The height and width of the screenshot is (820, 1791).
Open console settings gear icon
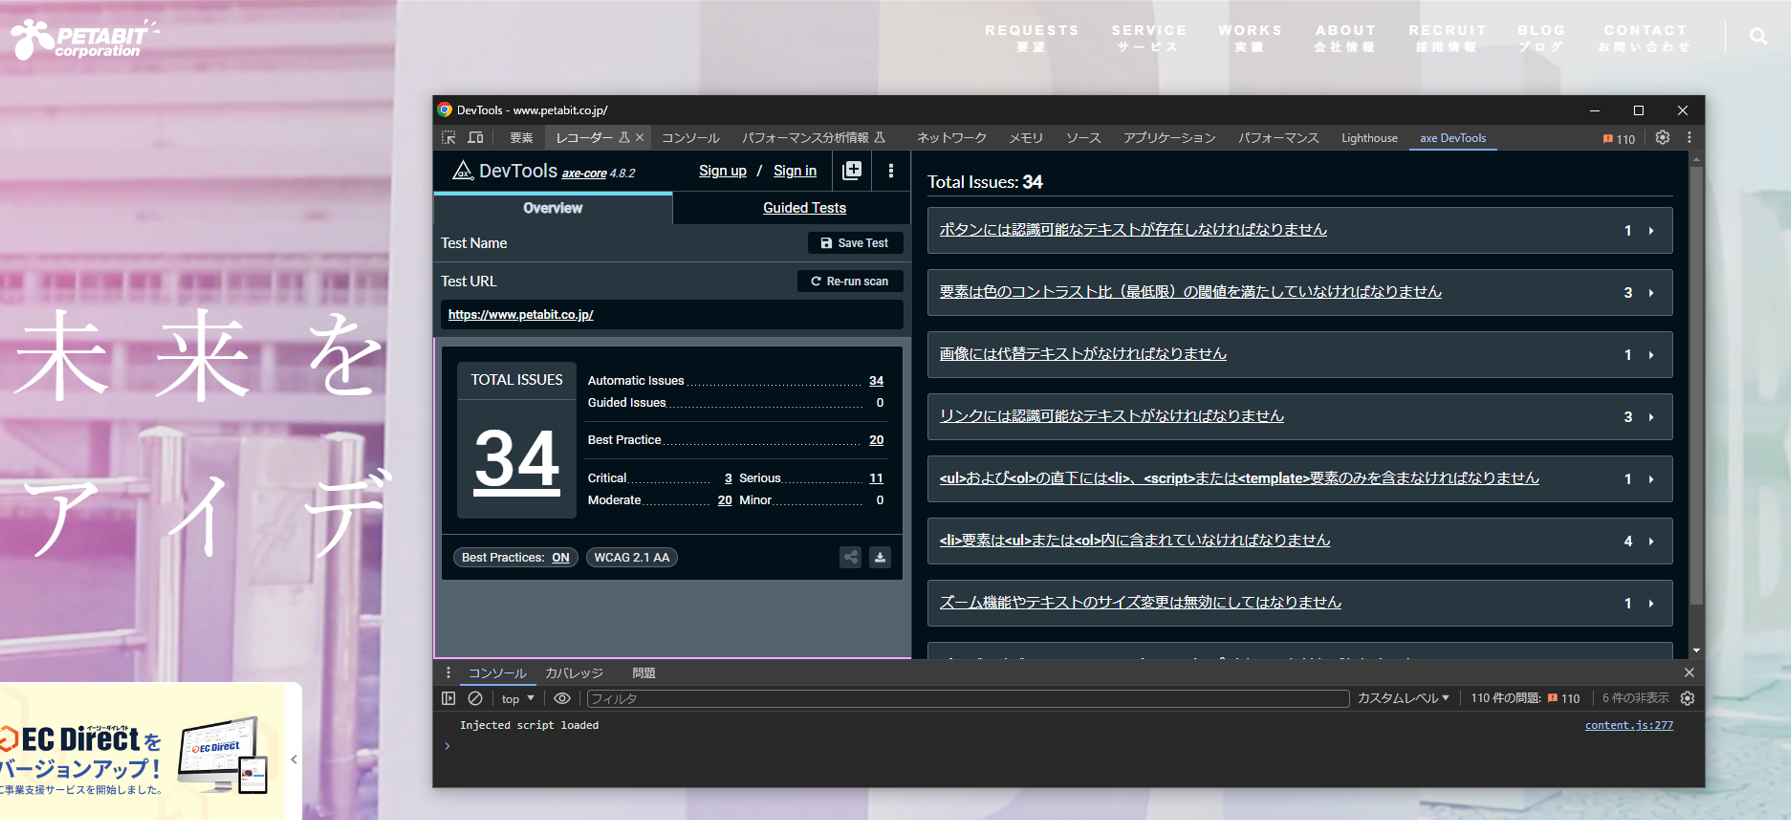pyautogui.click(x=1688, y=699)
